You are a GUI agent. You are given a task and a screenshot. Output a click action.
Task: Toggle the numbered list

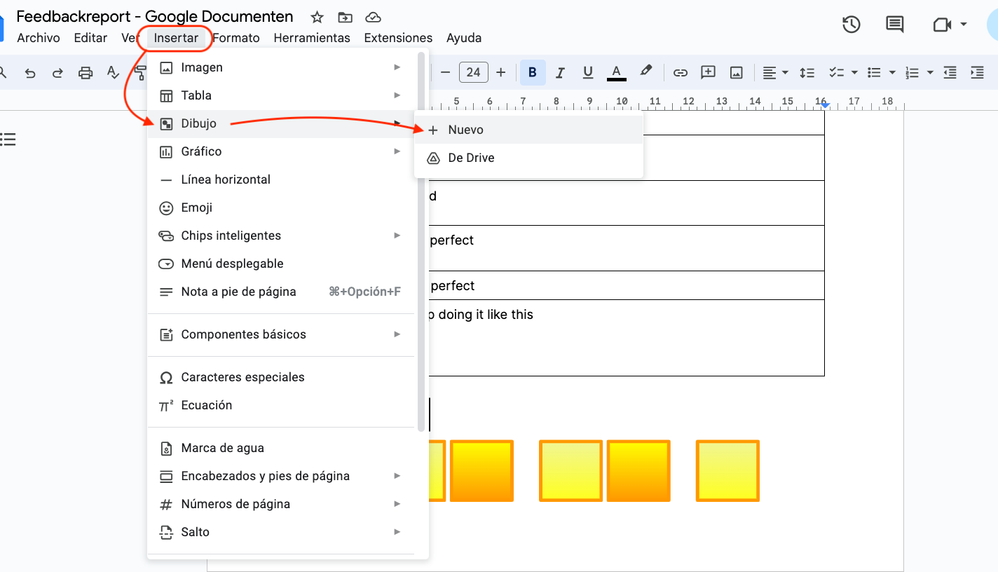coord(912,73)
